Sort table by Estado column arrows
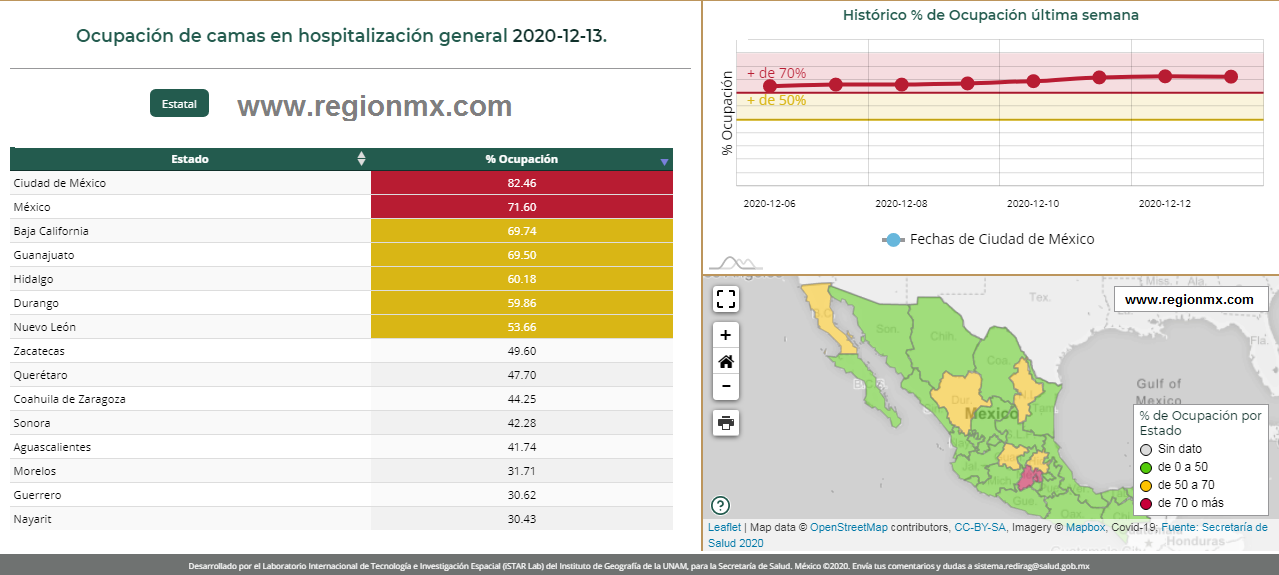 [361, 159]
